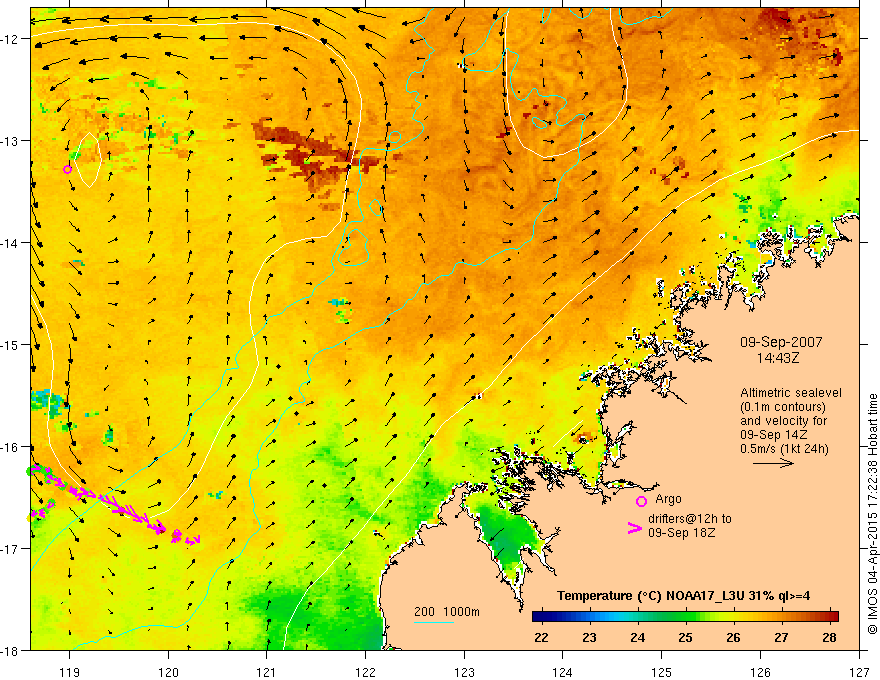Image resolution: width=880 pixels, height=680 pixels.
Task: Click the vertical IMOS copyright timestamp text
Action: [872, 514]
